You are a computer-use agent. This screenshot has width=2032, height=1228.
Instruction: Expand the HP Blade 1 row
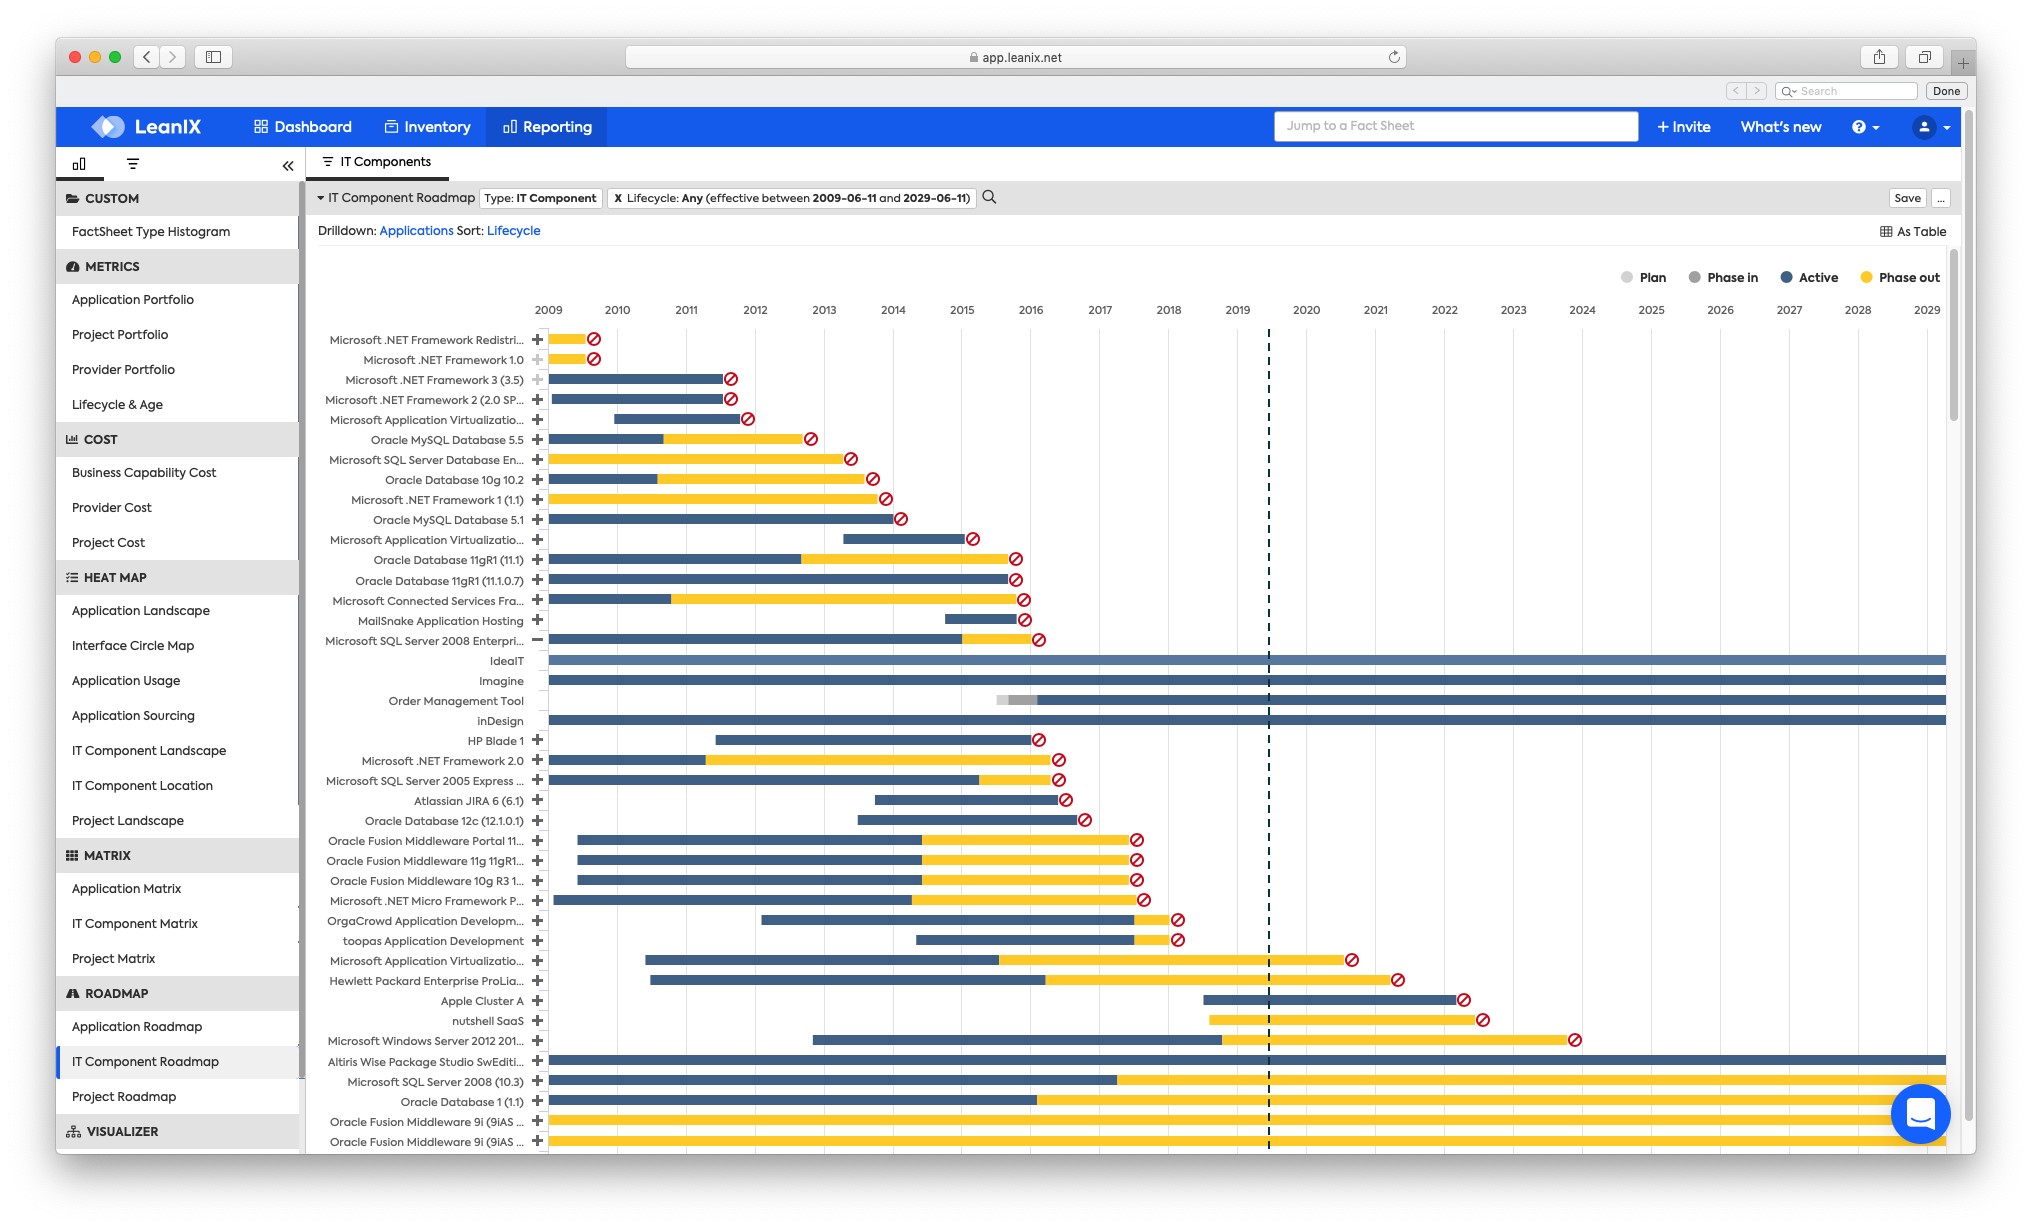(537, 740)
